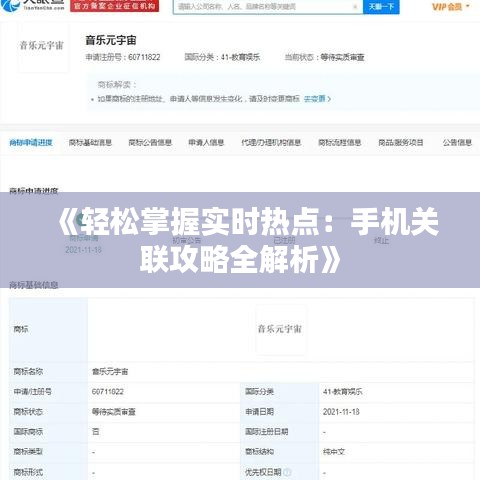The width and height of the screenshot is (480, 480).
Task: Open the VIP会员 dropdown menu
Action: click(x=450, y=7)
